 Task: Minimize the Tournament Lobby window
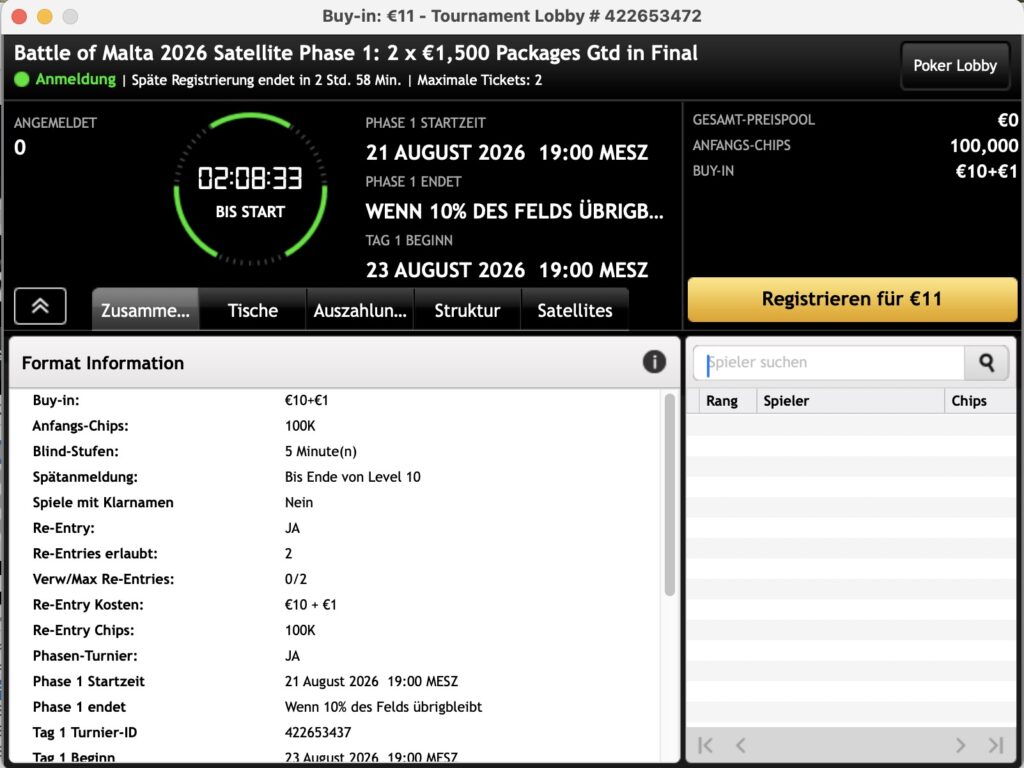pyautogui.click(x=44, y=16)
